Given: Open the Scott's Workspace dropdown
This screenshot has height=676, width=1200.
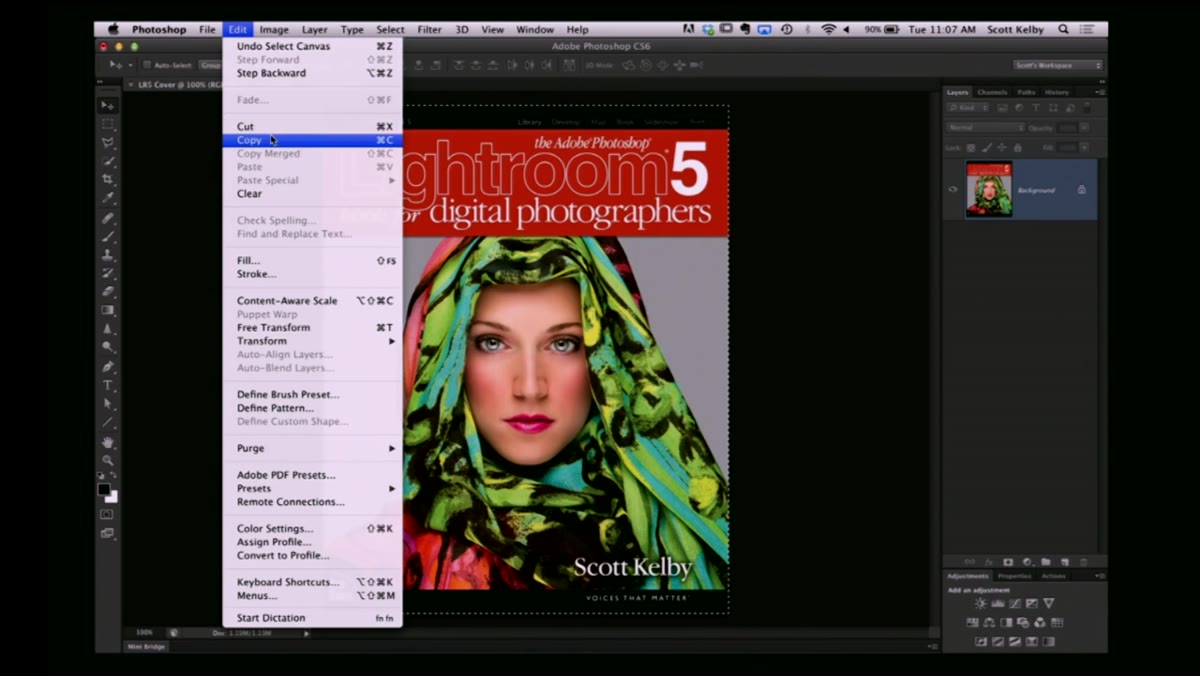Looking at the screenshot, I should pyautogui.click(x=1058, y=65).
